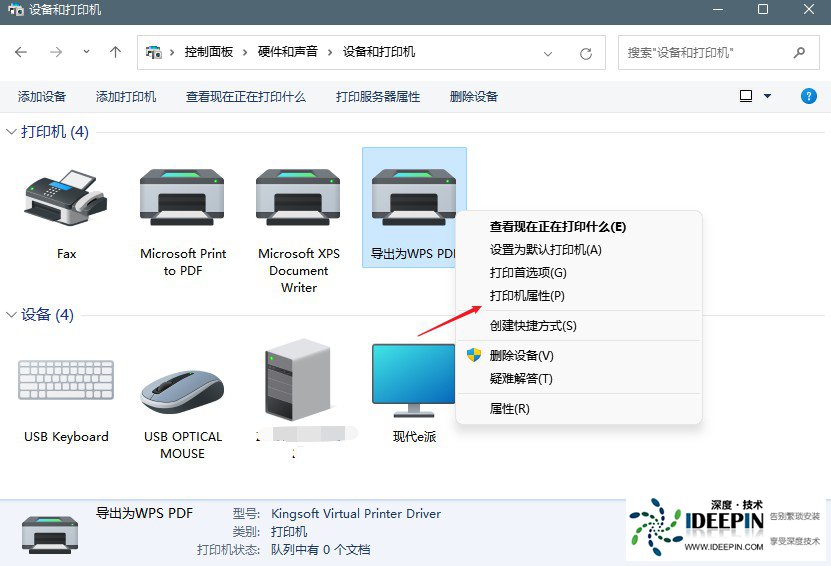Collapse the 打印机 (4) group
The height and width of the screenshot is (566, 831).
11,132
